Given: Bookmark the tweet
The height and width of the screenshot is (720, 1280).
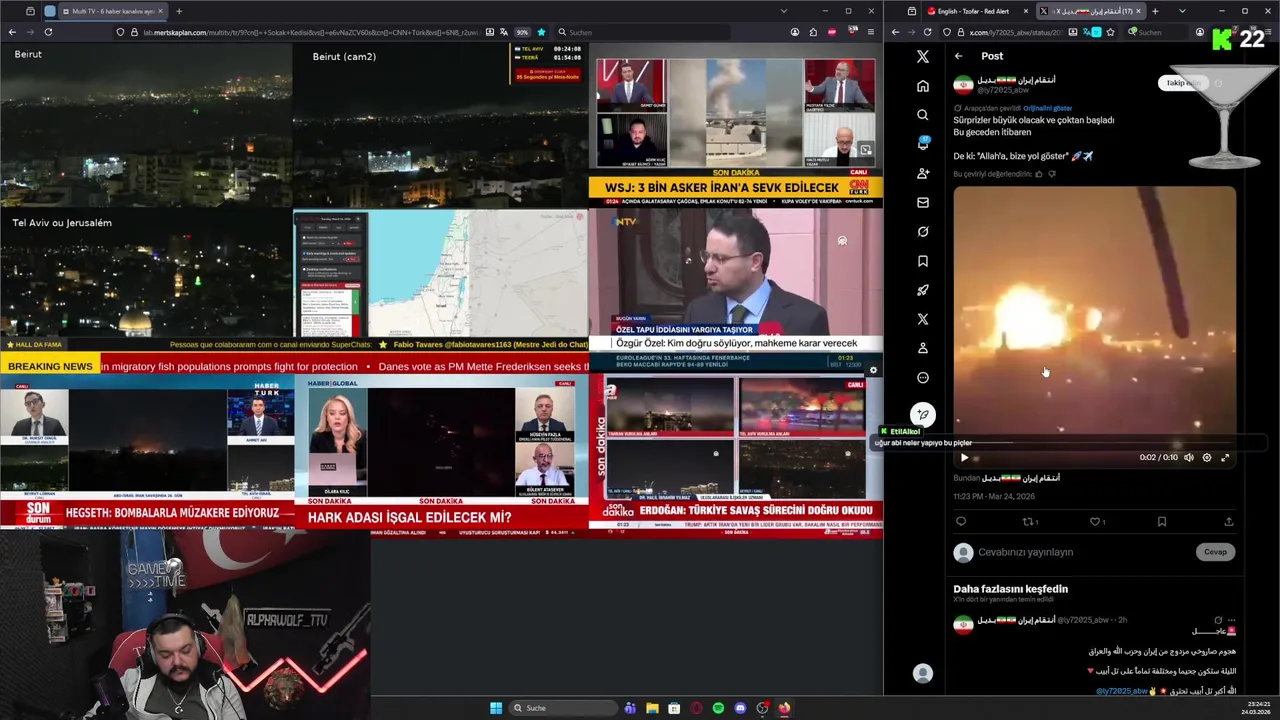Looking at the screenshot, I should click(1162, 521).
